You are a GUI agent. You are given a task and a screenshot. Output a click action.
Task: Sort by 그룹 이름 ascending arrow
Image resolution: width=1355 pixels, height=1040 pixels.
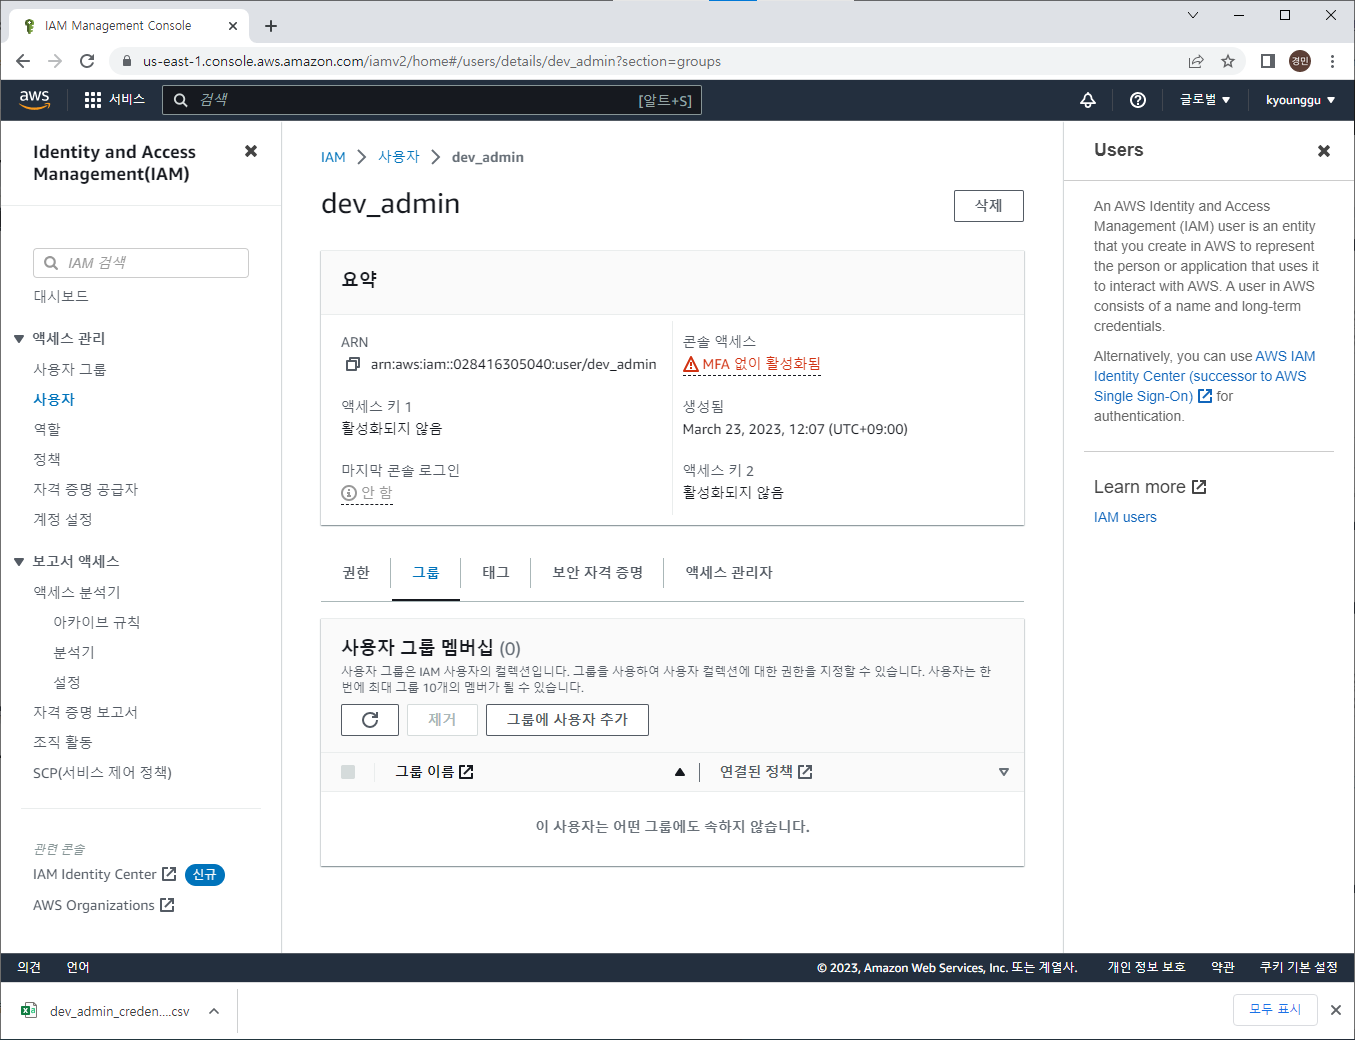click(680, 772)
